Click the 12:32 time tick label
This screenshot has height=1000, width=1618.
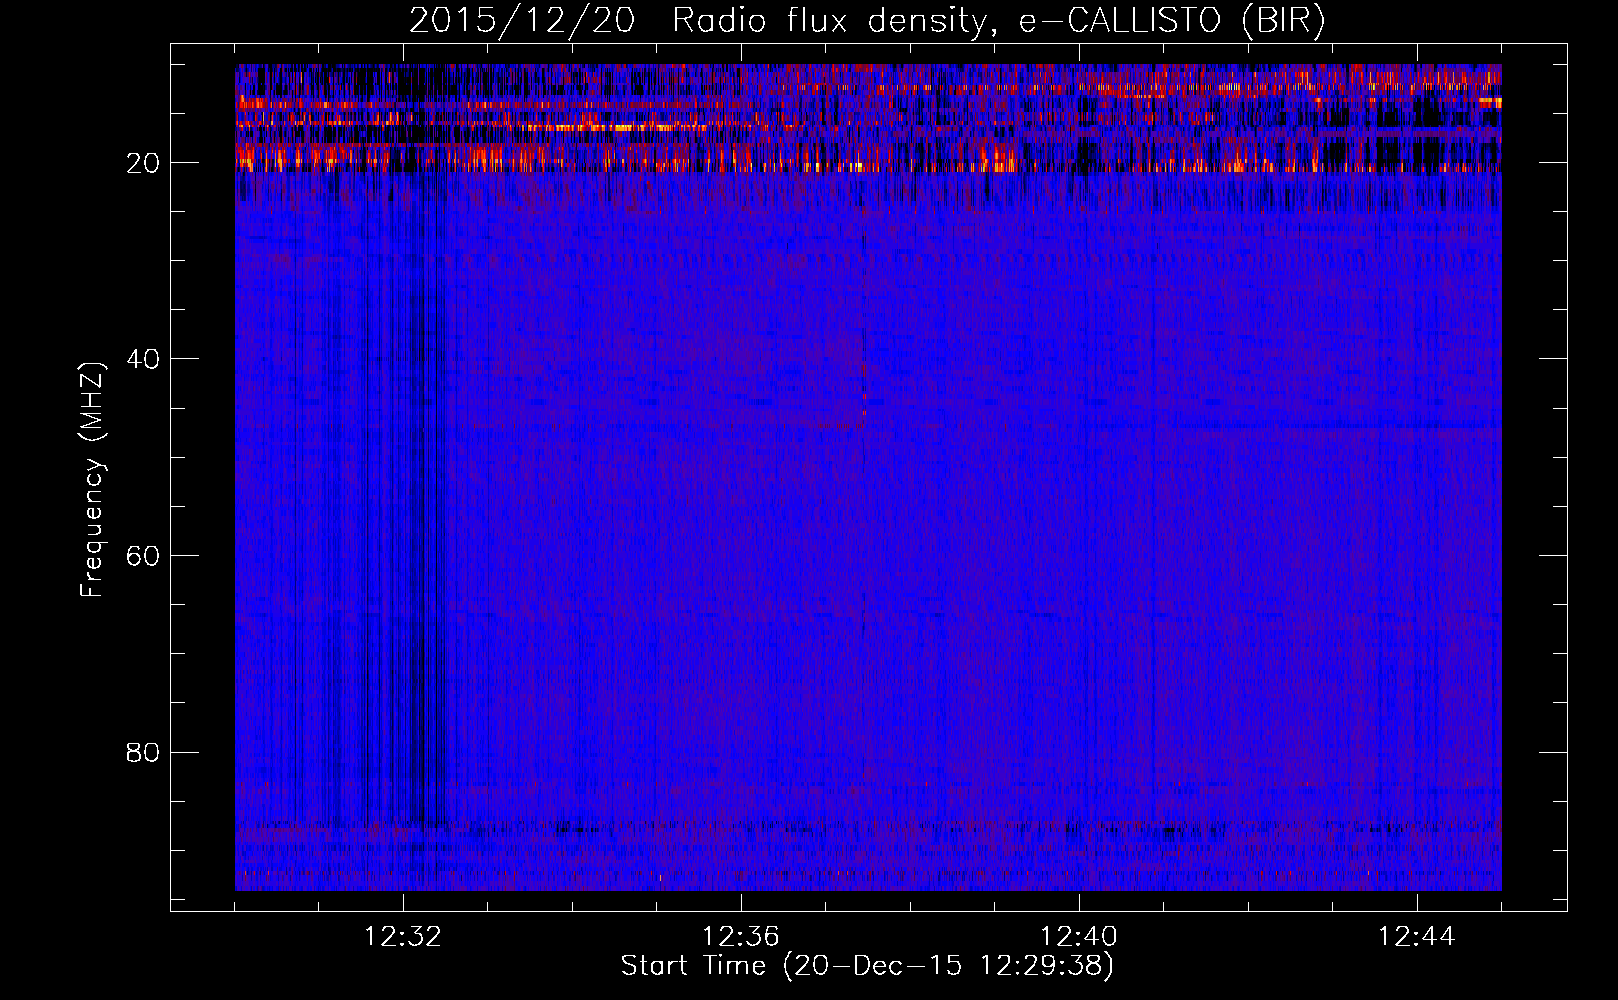[403, 937]
